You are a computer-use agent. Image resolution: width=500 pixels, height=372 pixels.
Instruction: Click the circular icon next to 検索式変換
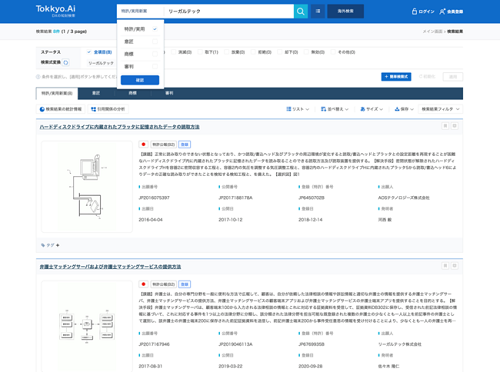[x=66, y=62]
